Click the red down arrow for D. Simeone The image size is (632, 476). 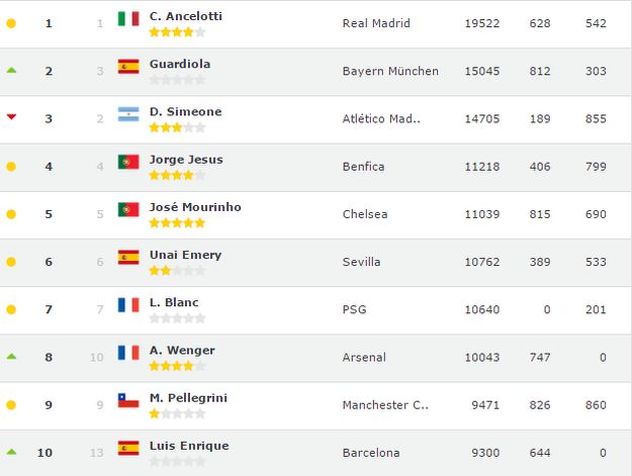point(11,117)
